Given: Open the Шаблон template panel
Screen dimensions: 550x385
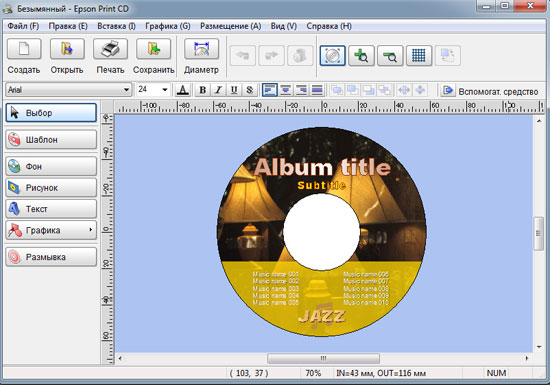Looking at the screenshot, I should [51, 140].
